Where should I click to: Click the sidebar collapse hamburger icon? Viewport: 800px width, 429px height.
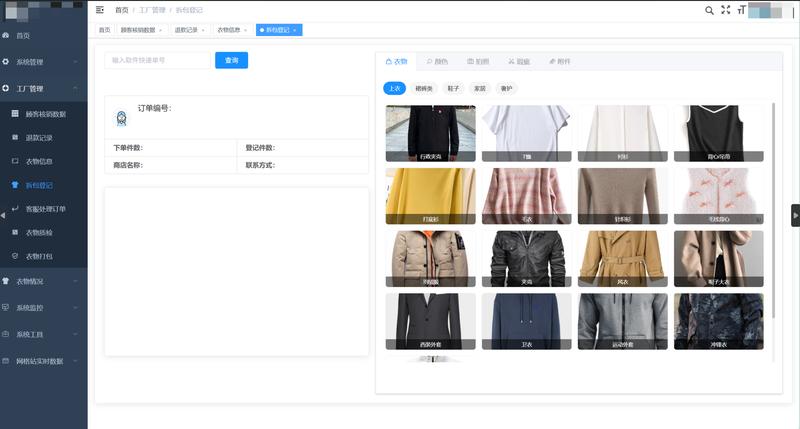tap(100, 10)
